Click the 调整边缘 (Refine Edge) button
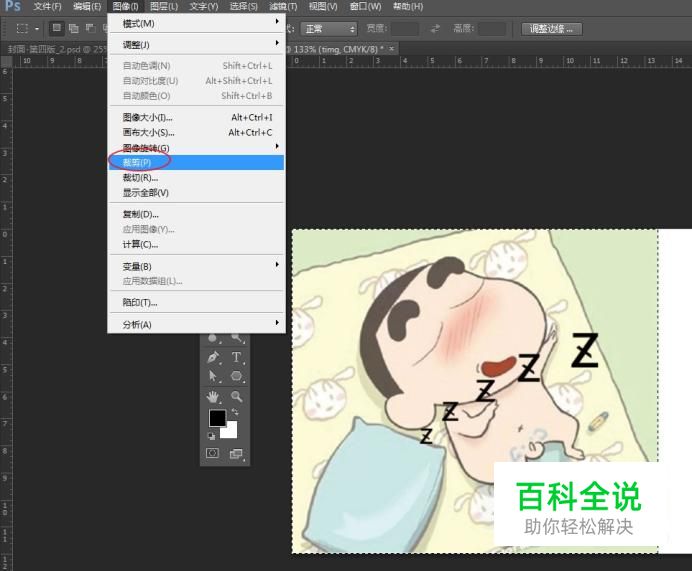 click(x=552, y=29)
